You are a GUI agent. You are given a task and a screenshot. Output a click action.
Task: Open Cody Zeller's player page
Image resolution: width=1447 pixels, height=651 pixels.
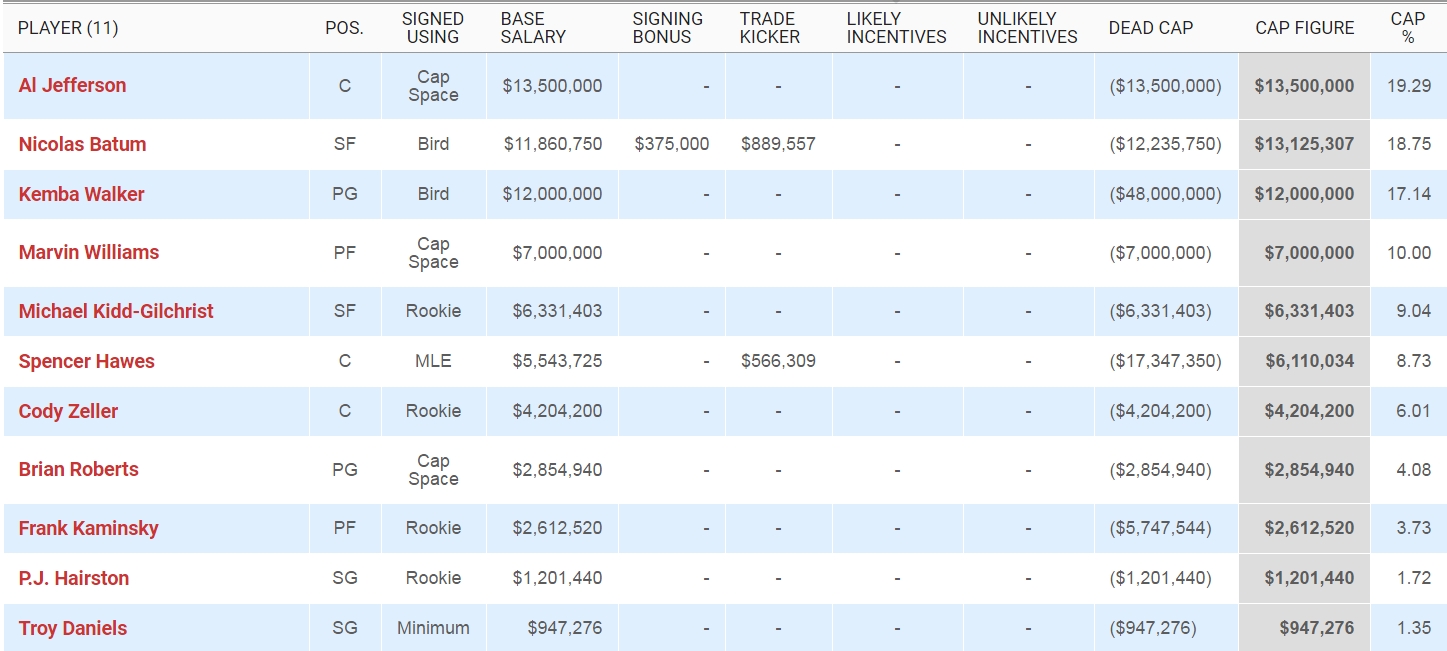click(68, 411)
